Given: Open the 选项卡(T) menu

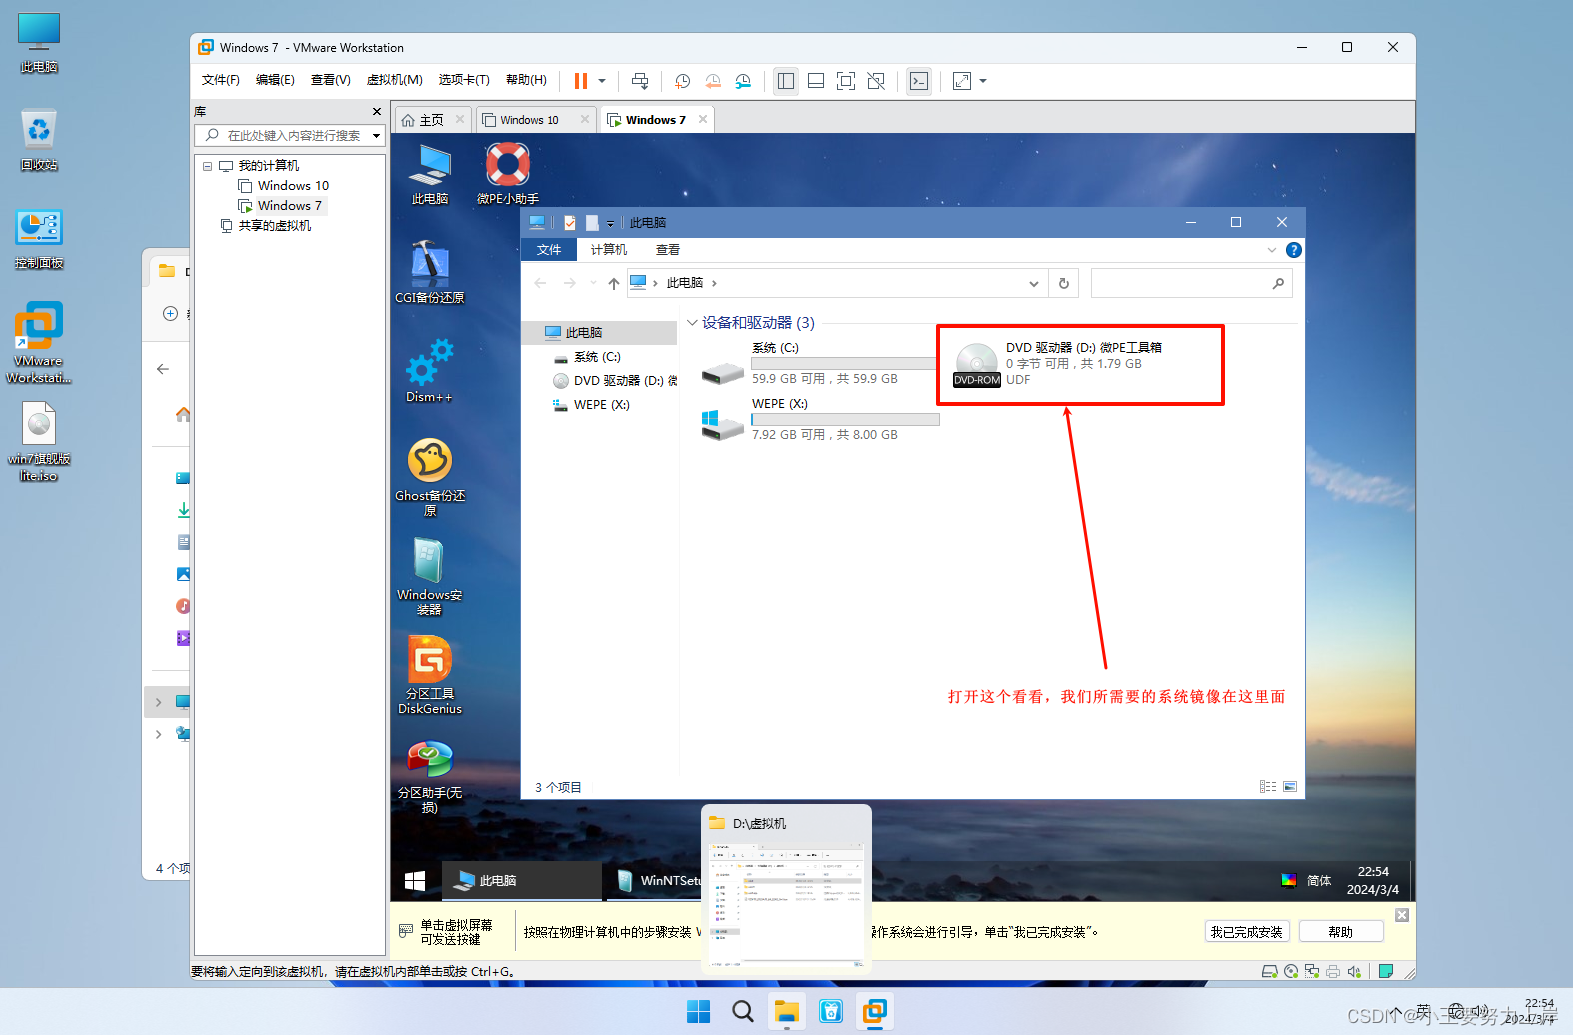Looking at the screenshot, I should 464,80.
